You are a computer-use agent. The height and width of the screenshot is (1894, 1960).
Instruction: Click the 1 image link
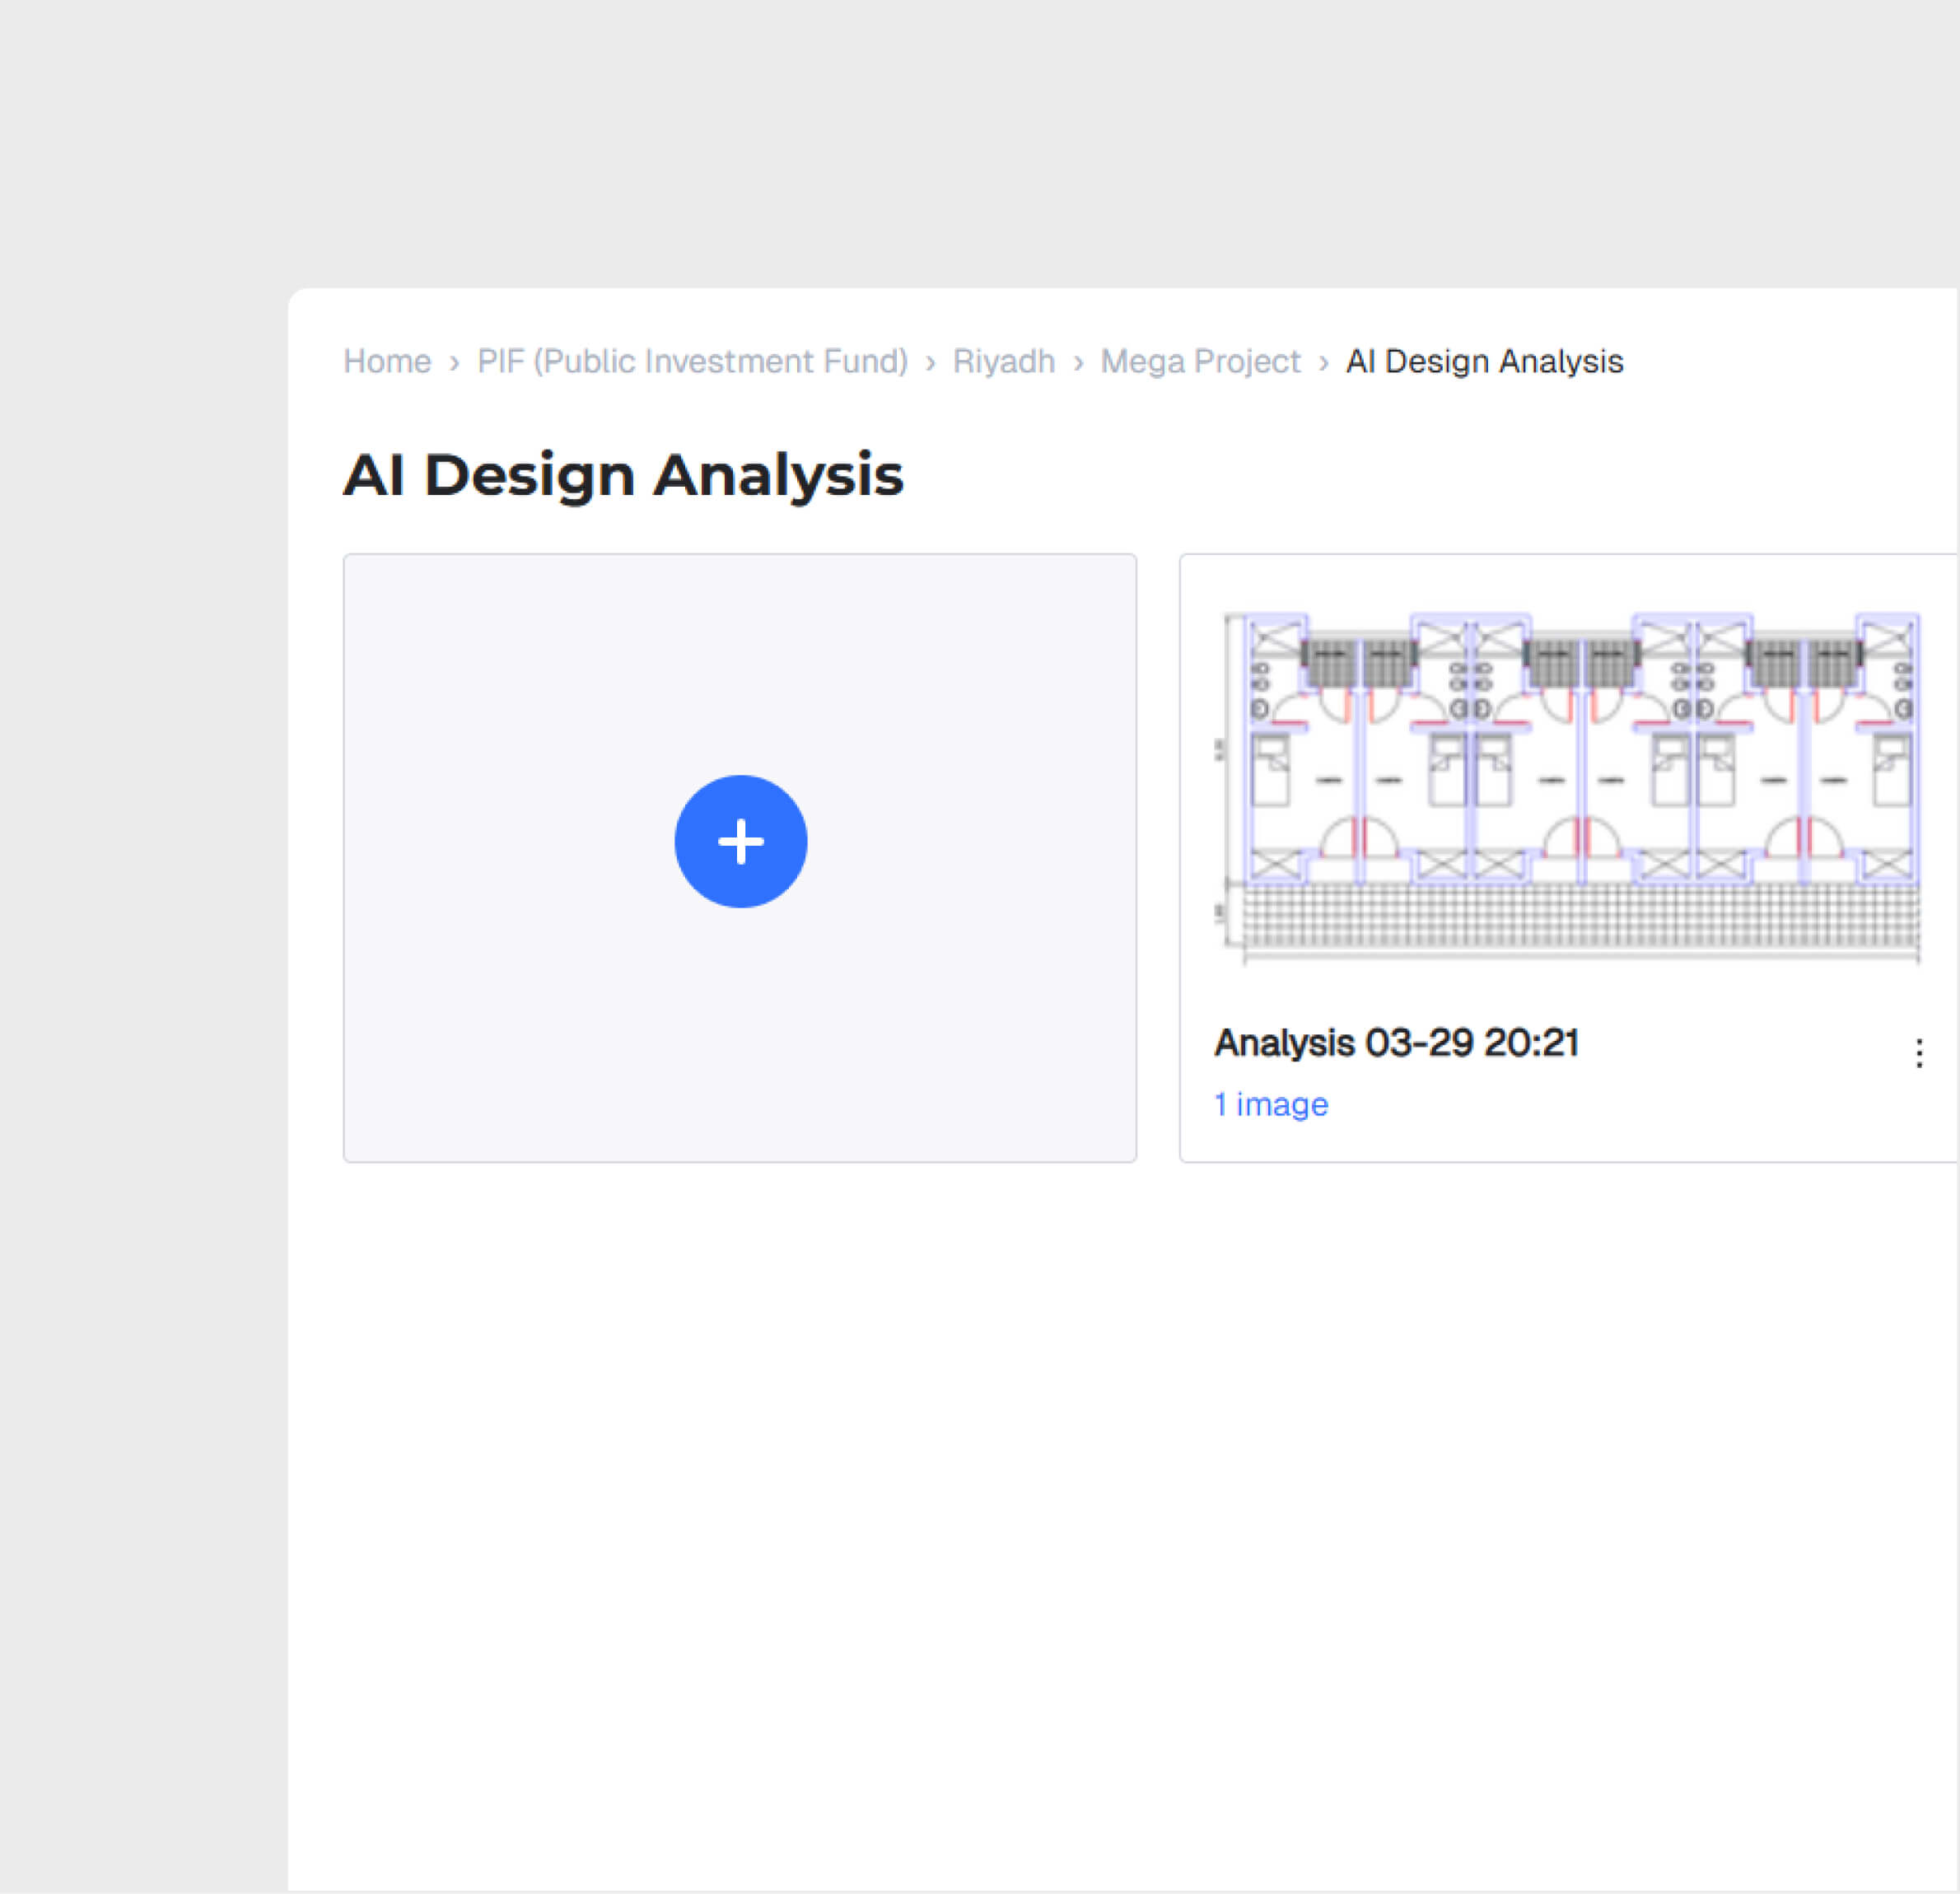(x=1270, y=1104)
